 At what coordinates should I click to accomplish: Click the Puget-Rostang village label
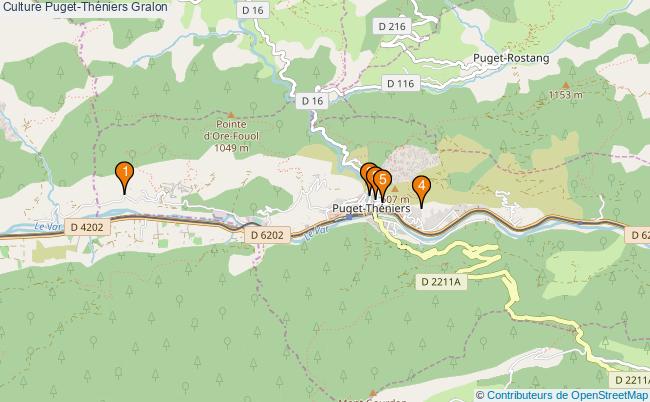pyautogui.click(x=511, y=58)
